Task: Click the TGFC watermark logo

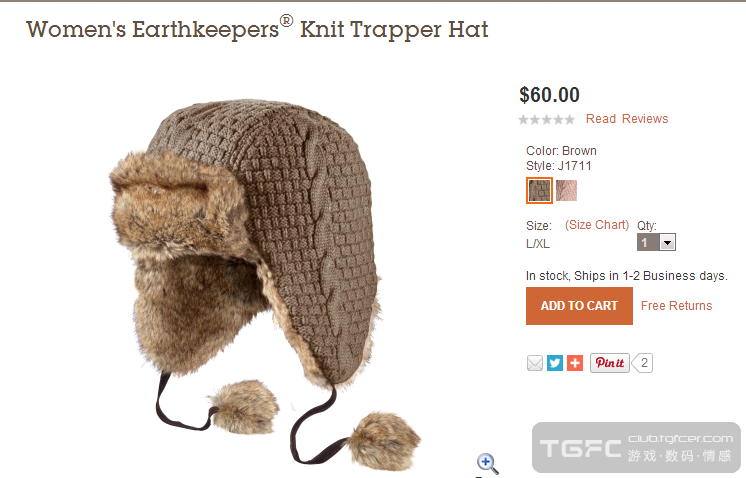Action: [636, 448]
